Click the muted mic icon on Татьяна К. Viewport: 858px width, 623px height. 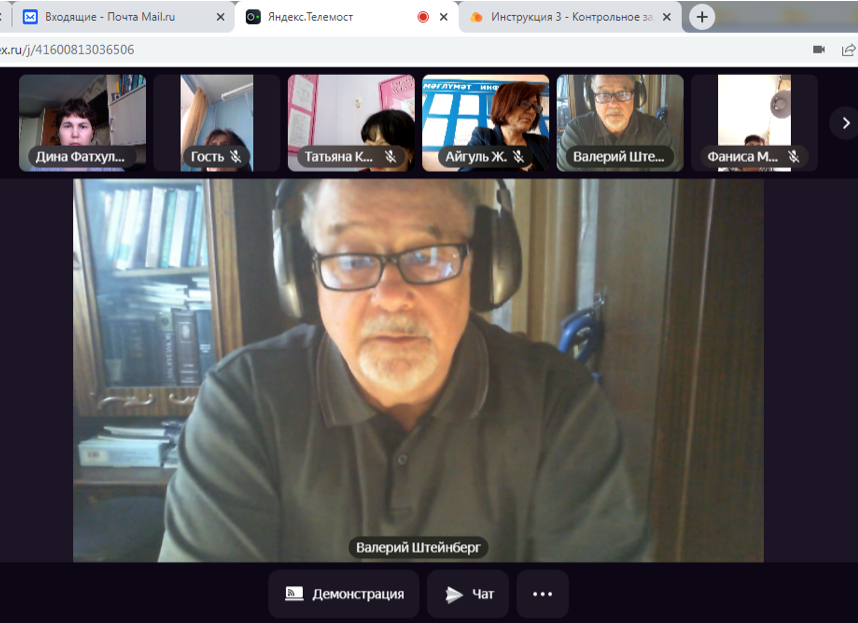point(390,156)
